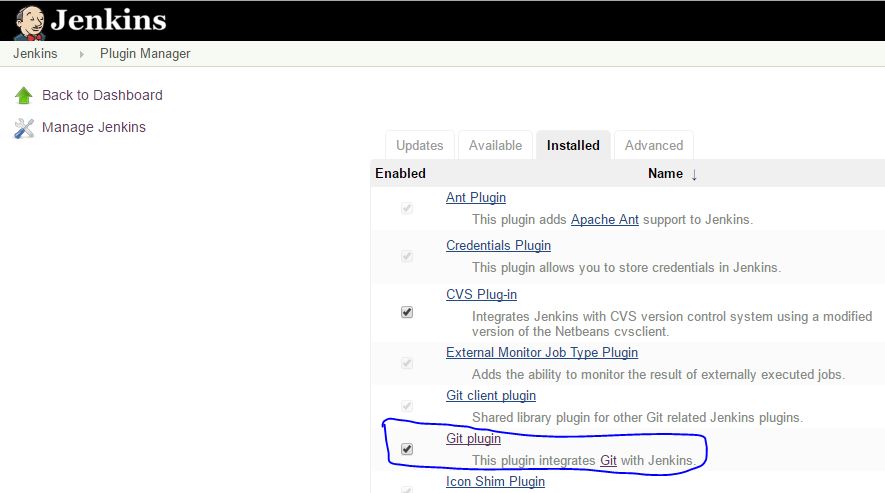This screenshot has height=493, width=885.
Task: Toggle the Git client plugin checkbox
Action: click(x=407, y=406)
